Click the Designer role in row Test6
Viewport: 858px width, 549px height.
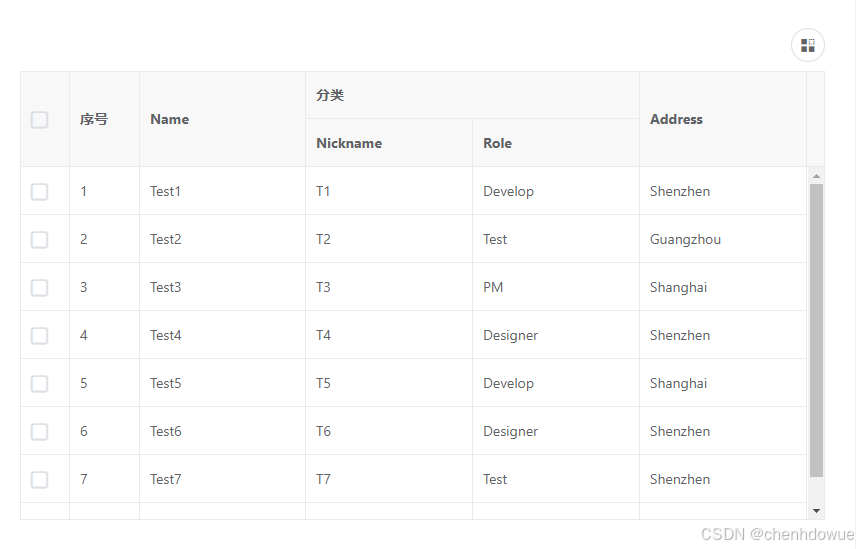(555, 431)
